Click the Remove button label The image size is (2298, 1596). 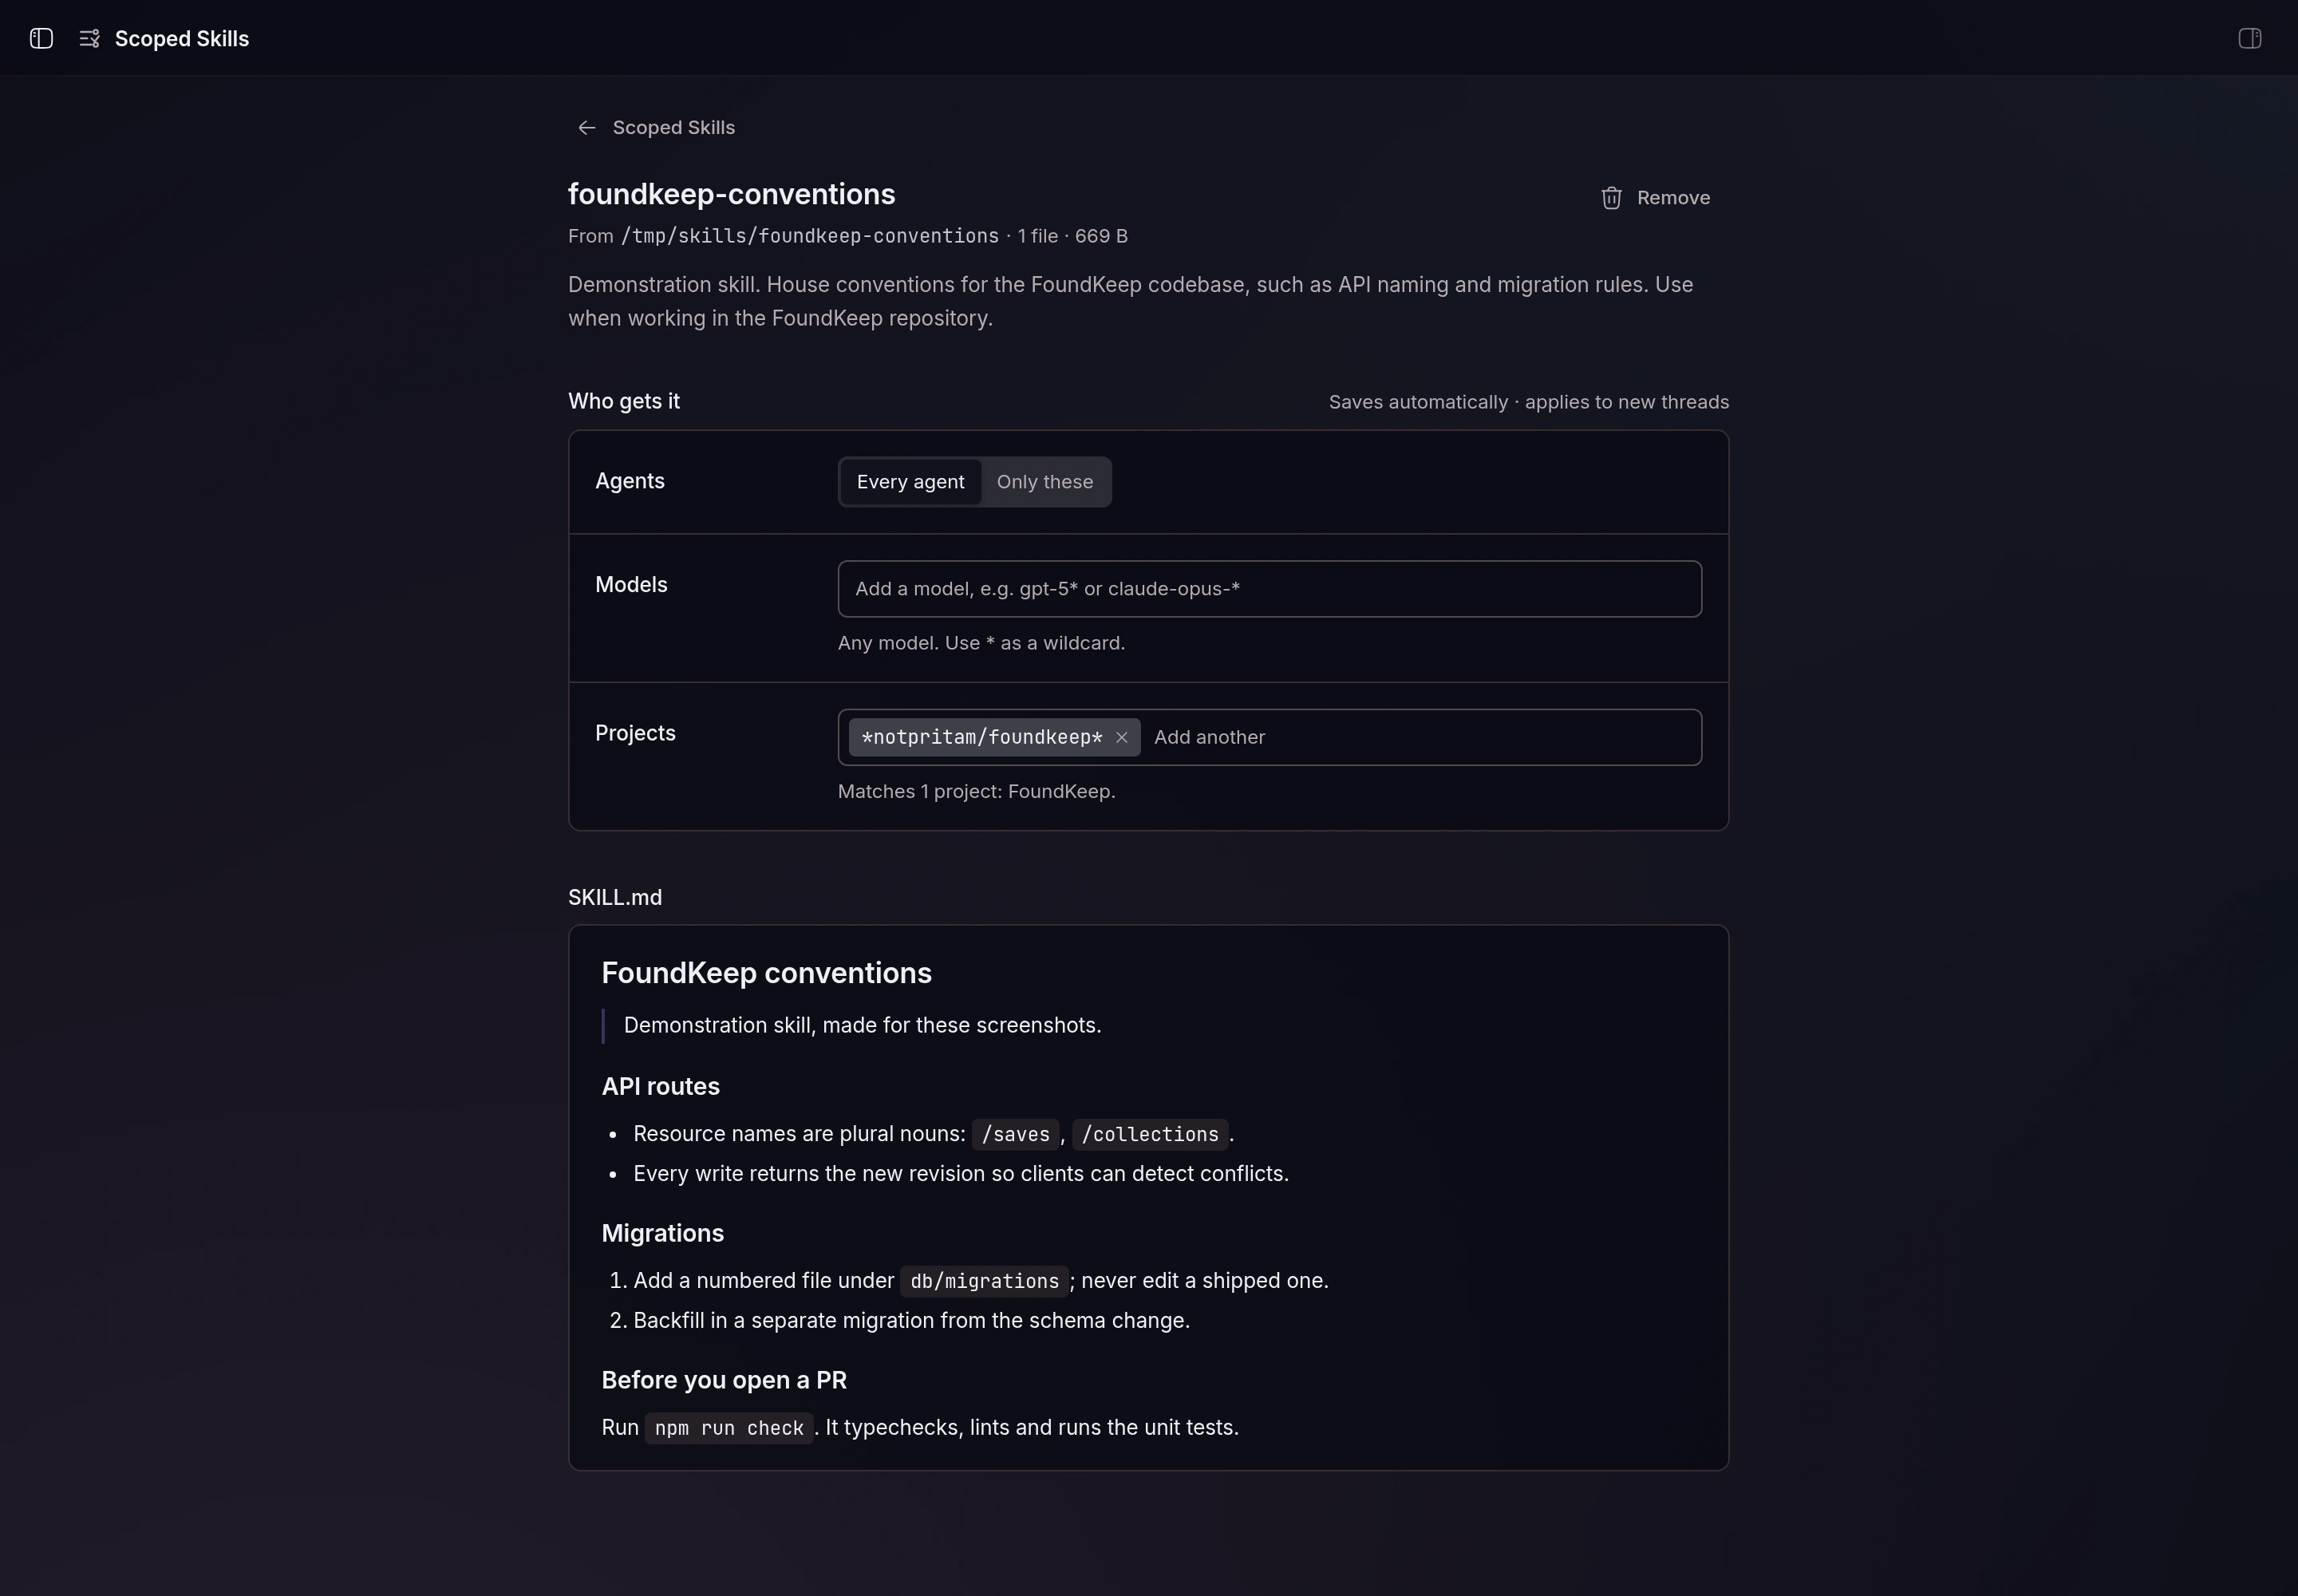(x=1673, y=198)
